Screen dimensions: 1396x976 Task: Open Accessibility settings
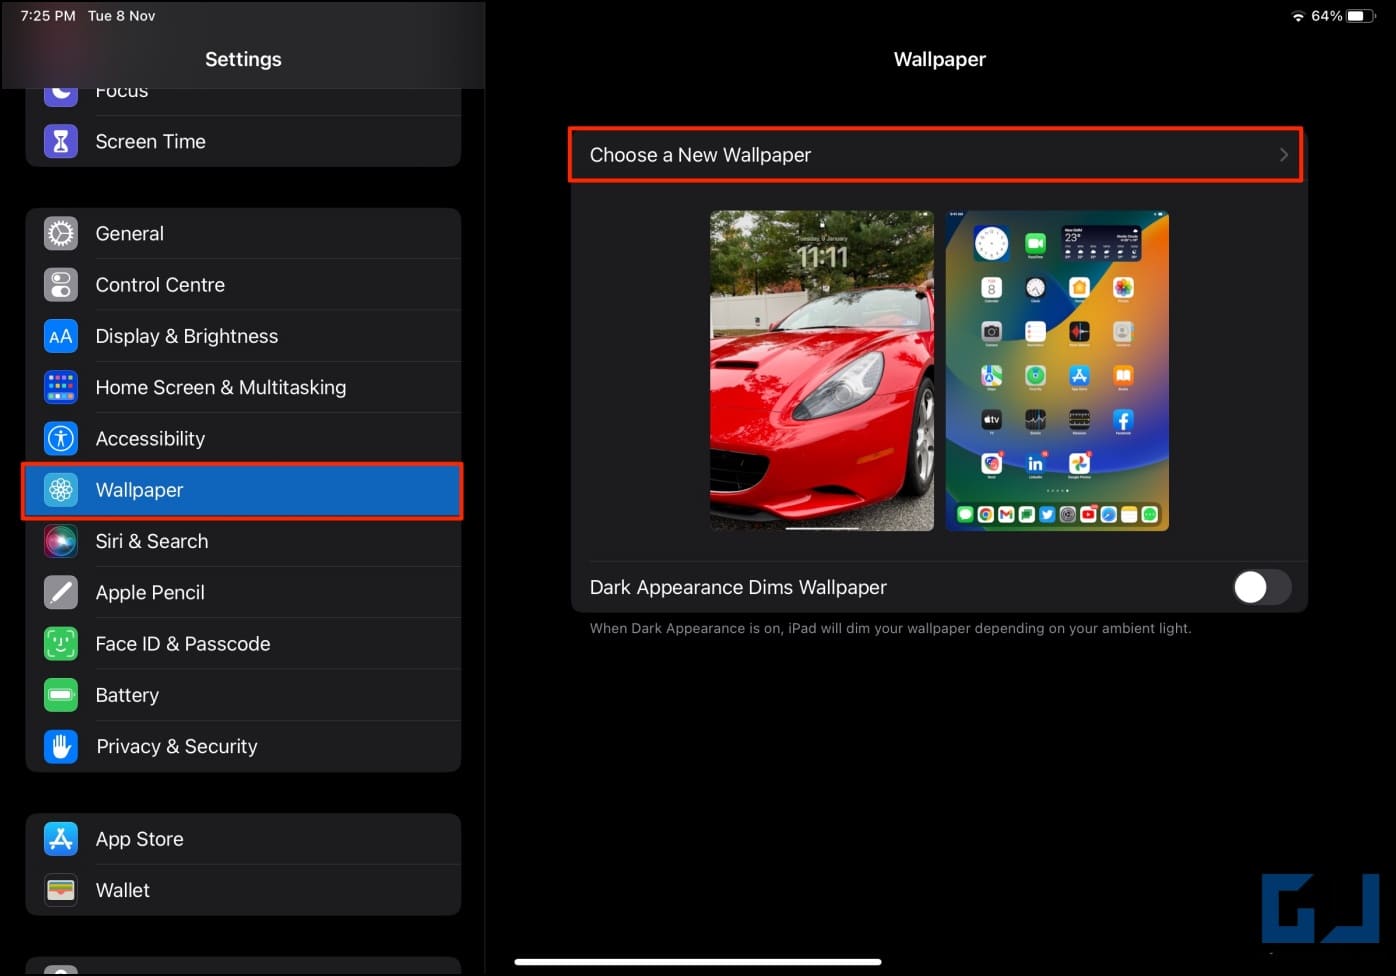243,438
